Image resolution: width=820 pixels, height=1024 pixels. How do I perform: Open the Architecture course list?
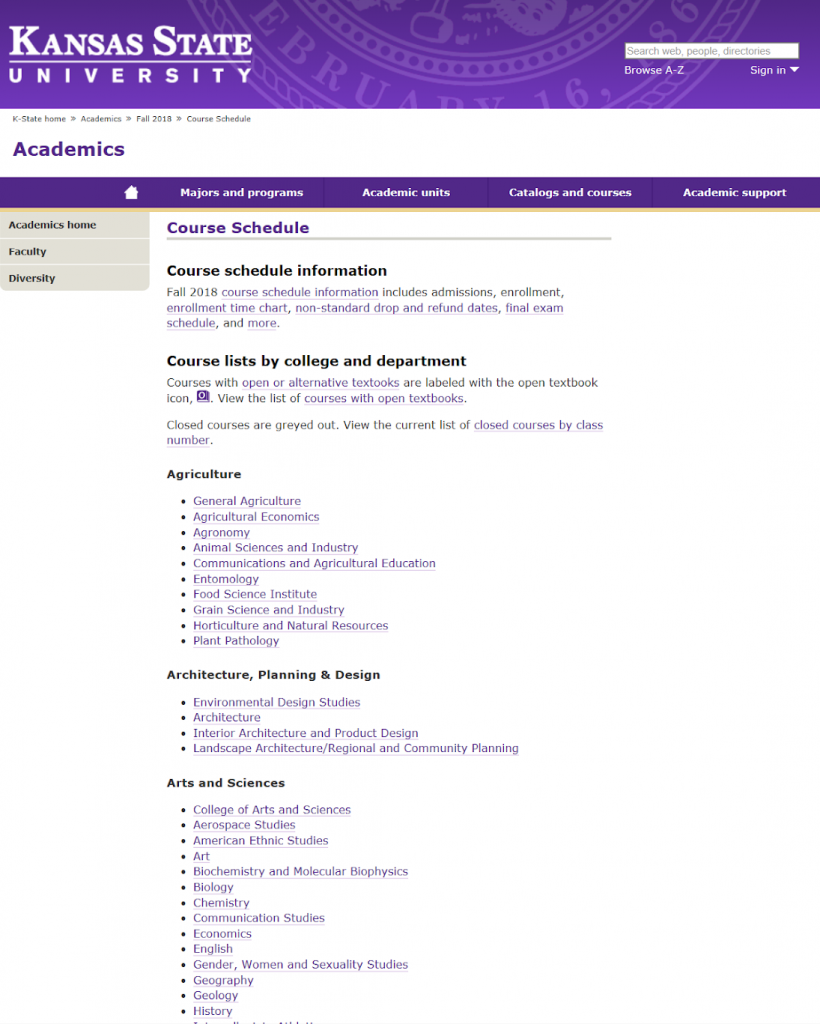(227, 717)
